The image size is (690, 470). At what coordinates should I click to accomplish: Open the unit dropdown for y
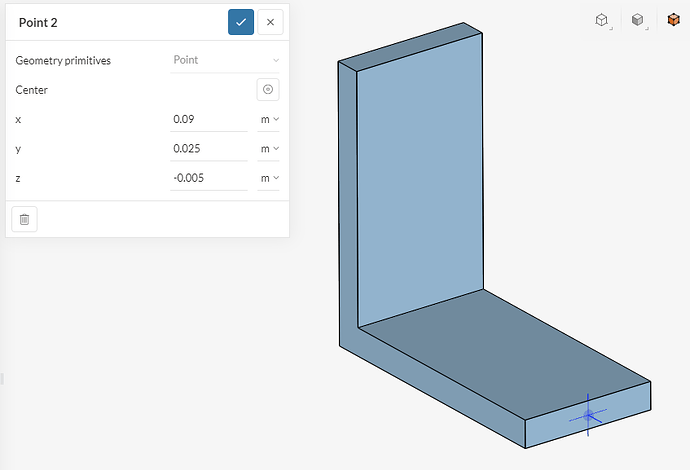point(269,149)
